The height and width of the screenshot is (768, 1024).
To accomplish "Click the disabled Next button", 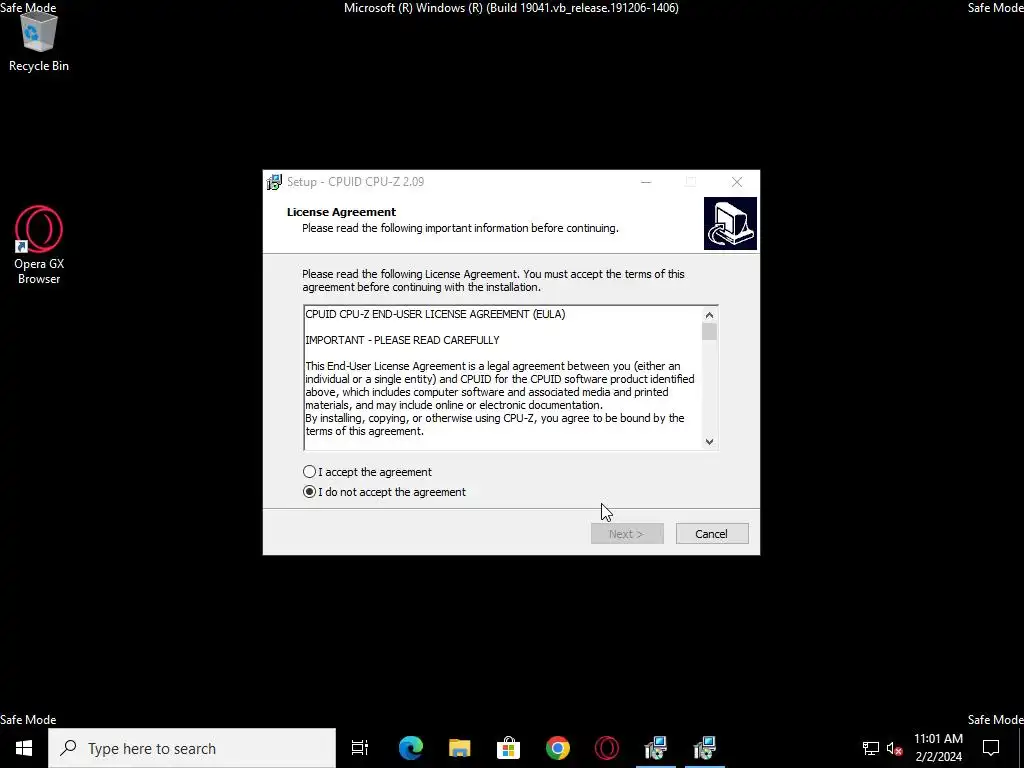I will (x=627, y=534).
